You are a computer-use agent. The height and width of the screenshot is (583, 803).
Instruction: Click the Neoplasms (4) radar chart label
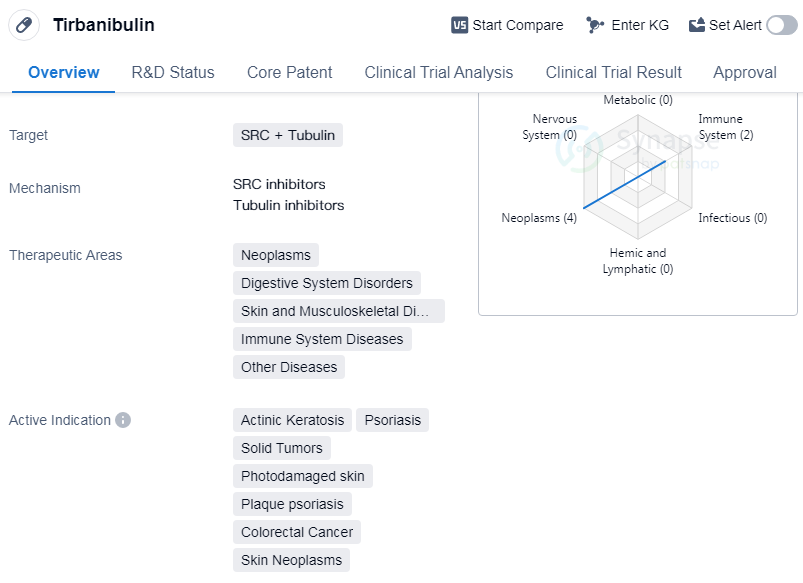(539, 218)
